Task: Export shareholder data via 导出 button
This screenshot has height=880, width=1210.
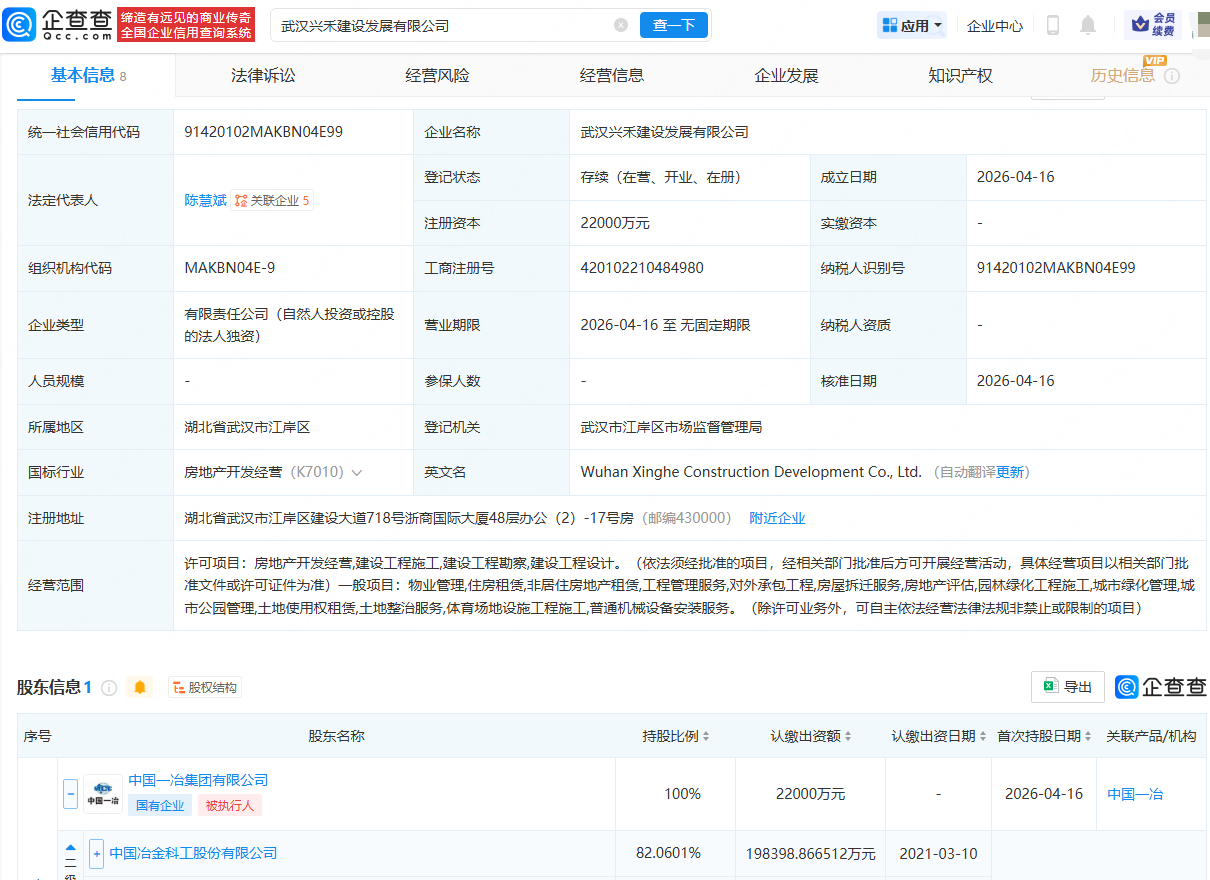Action: pos(1067,687)
